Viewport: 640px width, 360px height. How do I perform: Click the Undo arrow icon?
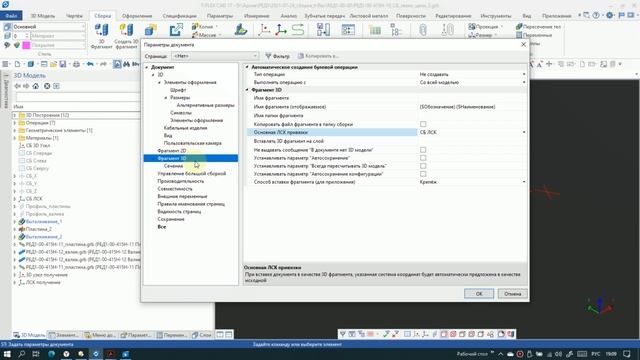[90, 64]
